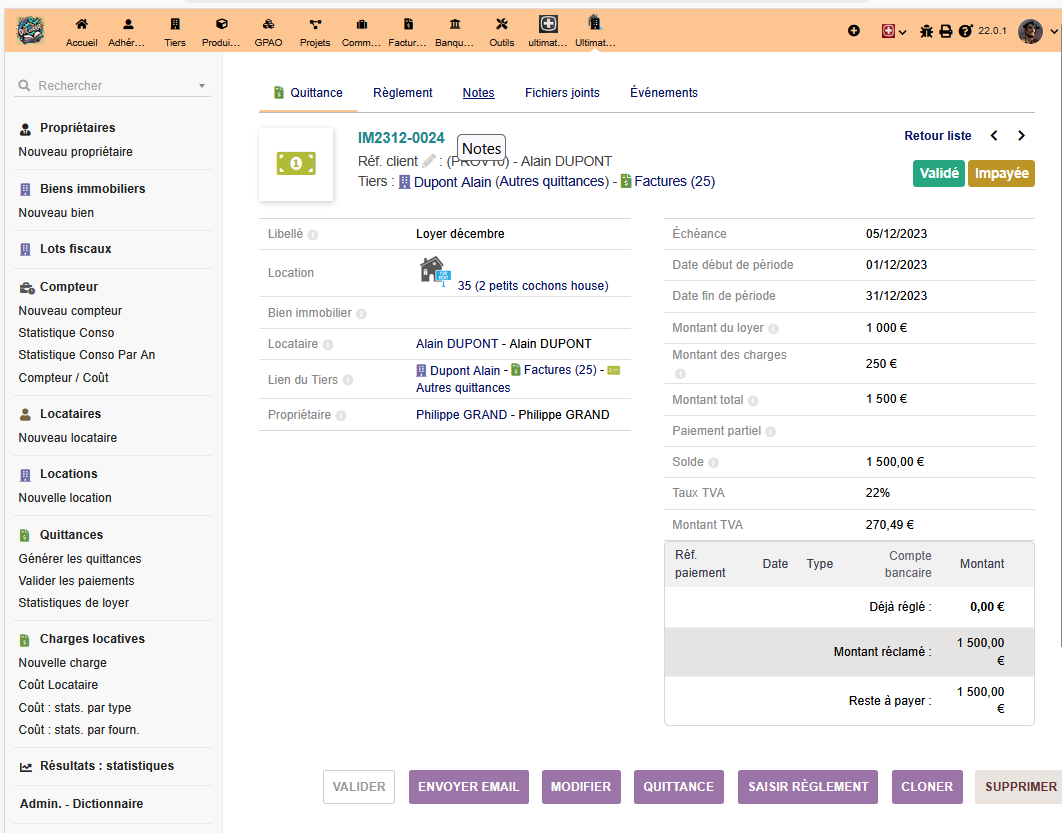Go to next record arrow
Screen dimensions: 1062x833
[x=1021, y=135]
